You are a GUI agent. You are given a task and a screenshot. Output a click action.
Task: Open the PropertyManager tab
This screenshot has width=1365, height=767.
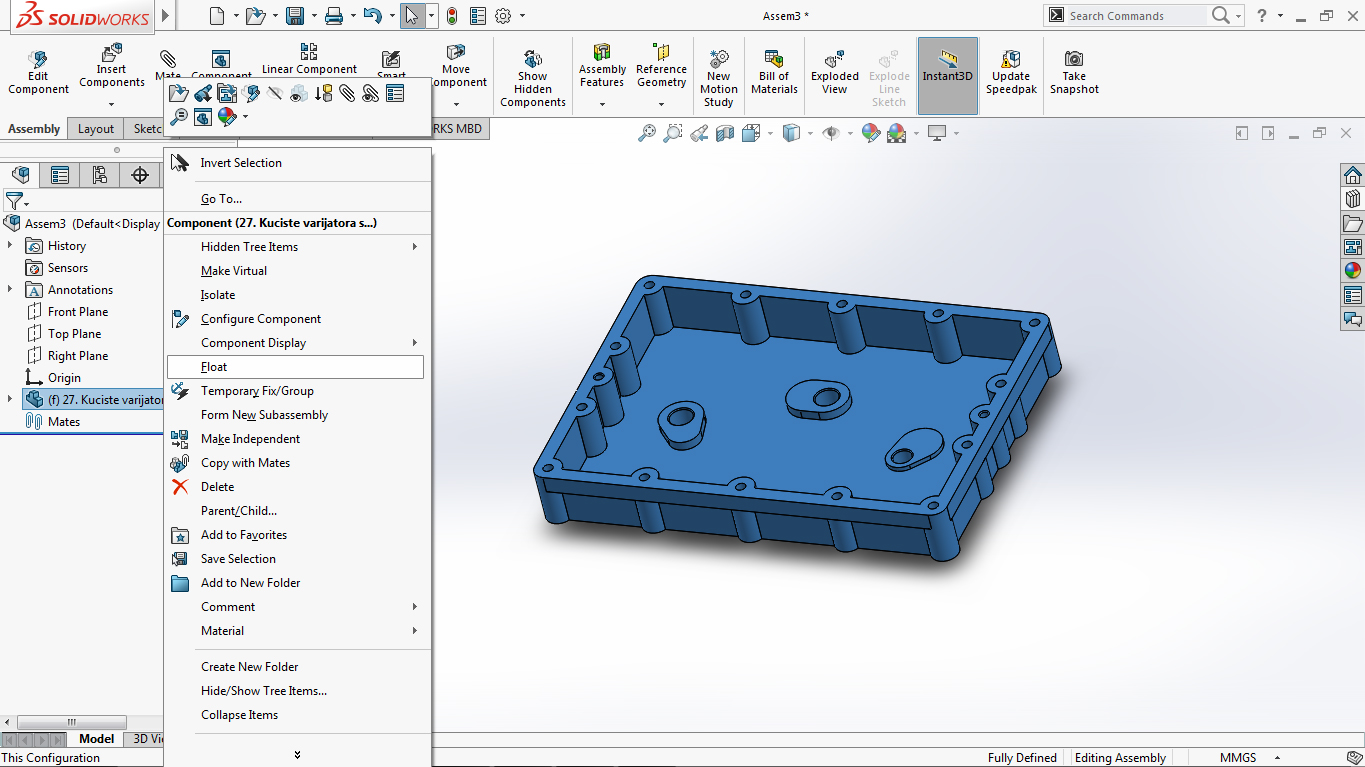[x=60, y=175]
